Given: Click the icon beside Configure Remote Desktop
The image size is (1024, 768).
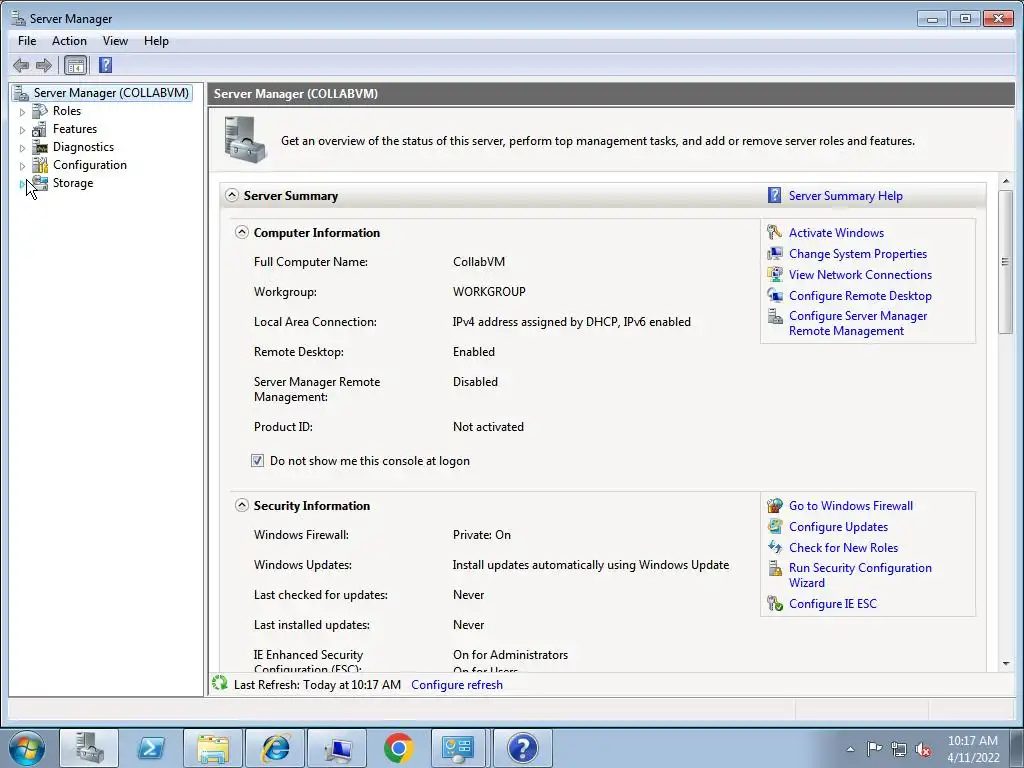Looking at the screenshot, I should pyautogui.click(x=775, y=295).
